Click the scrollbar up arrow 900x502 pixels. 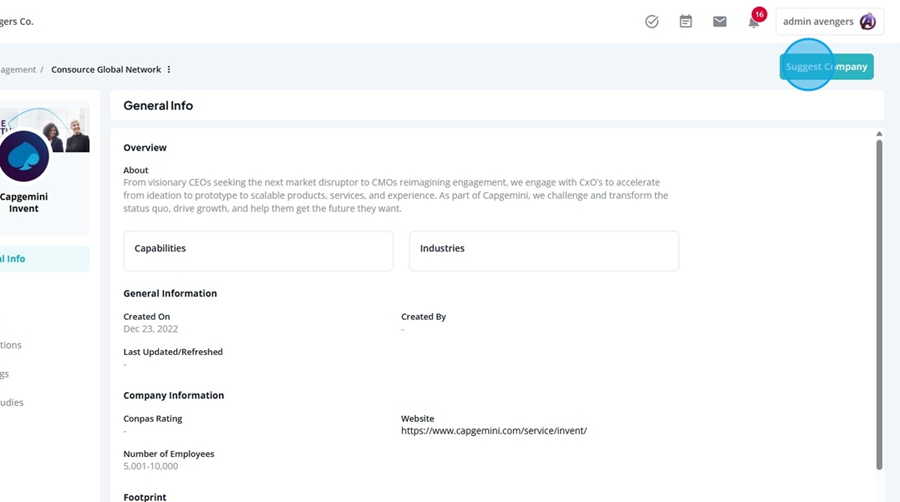[879, 134]
